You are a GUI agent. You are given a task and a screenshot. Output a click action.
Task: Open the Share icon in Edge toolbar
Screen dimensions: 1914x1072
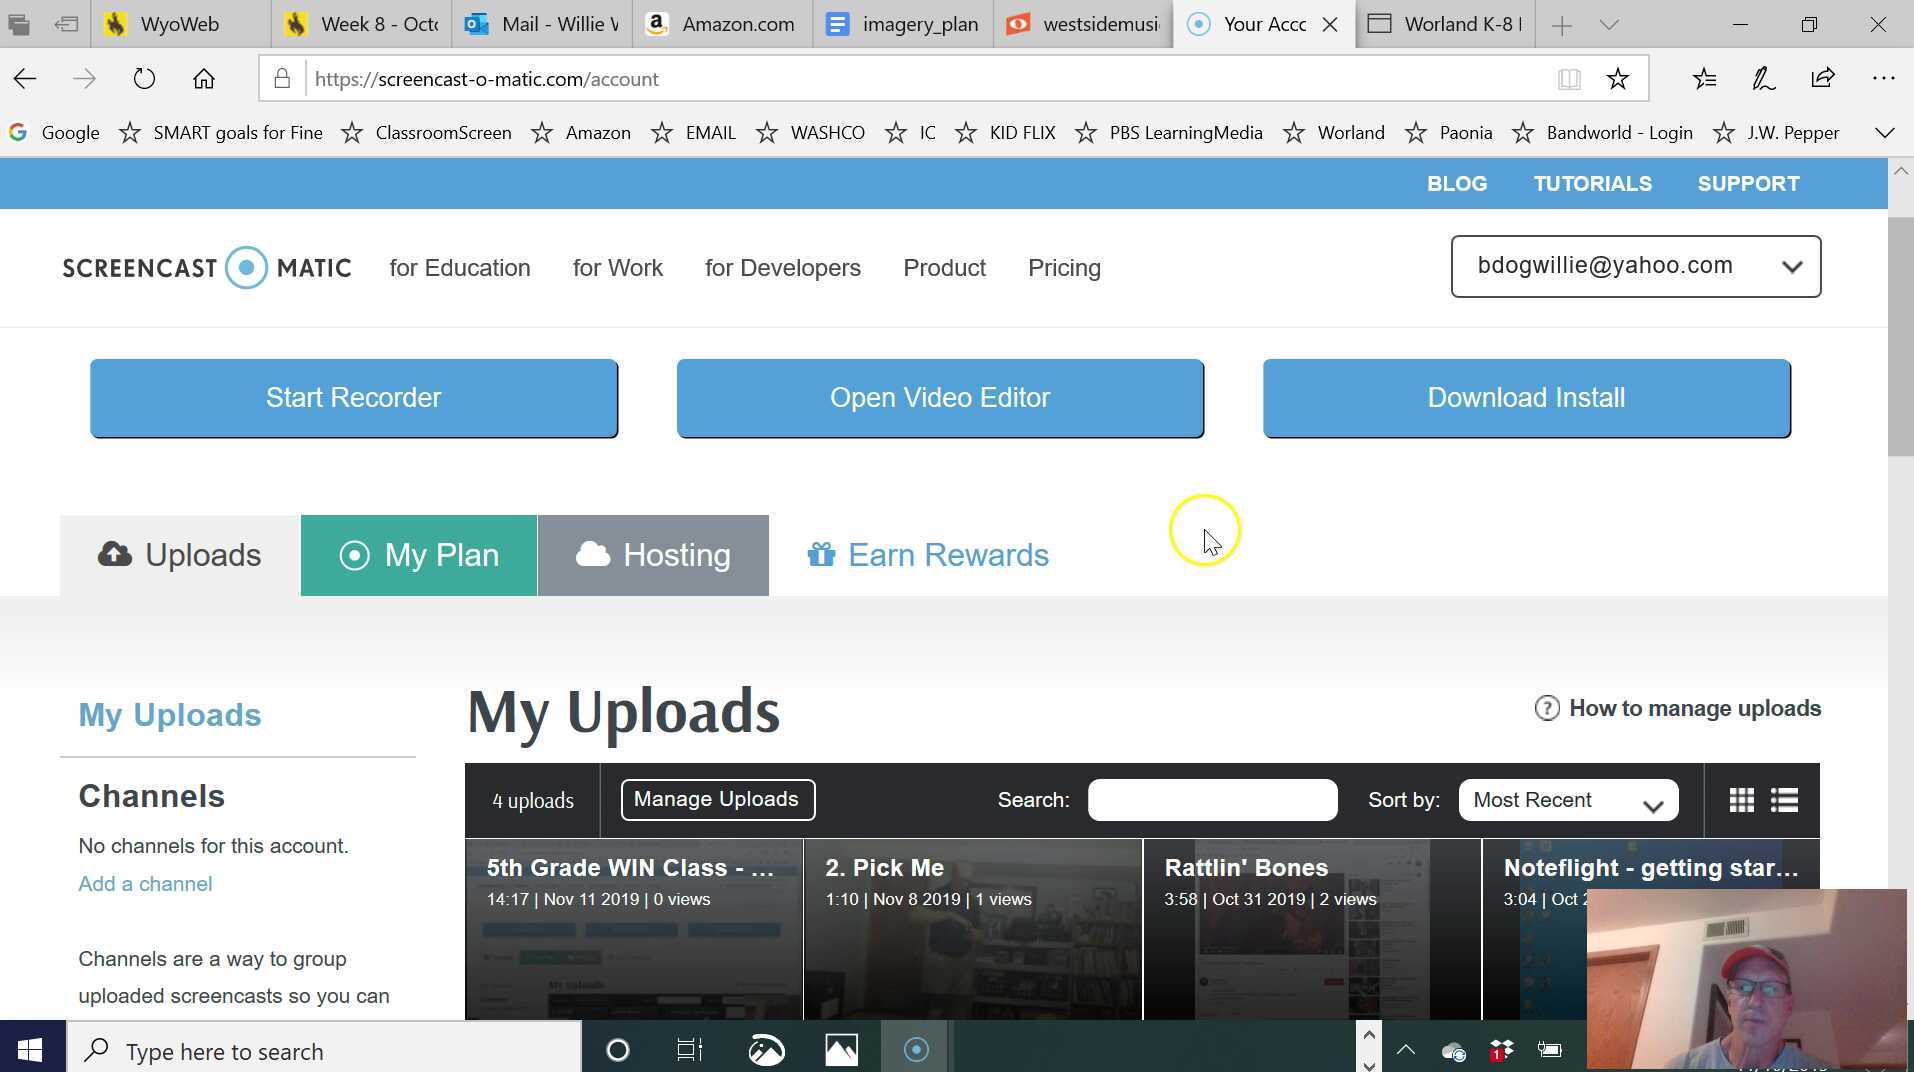[x=1823, y=79]
